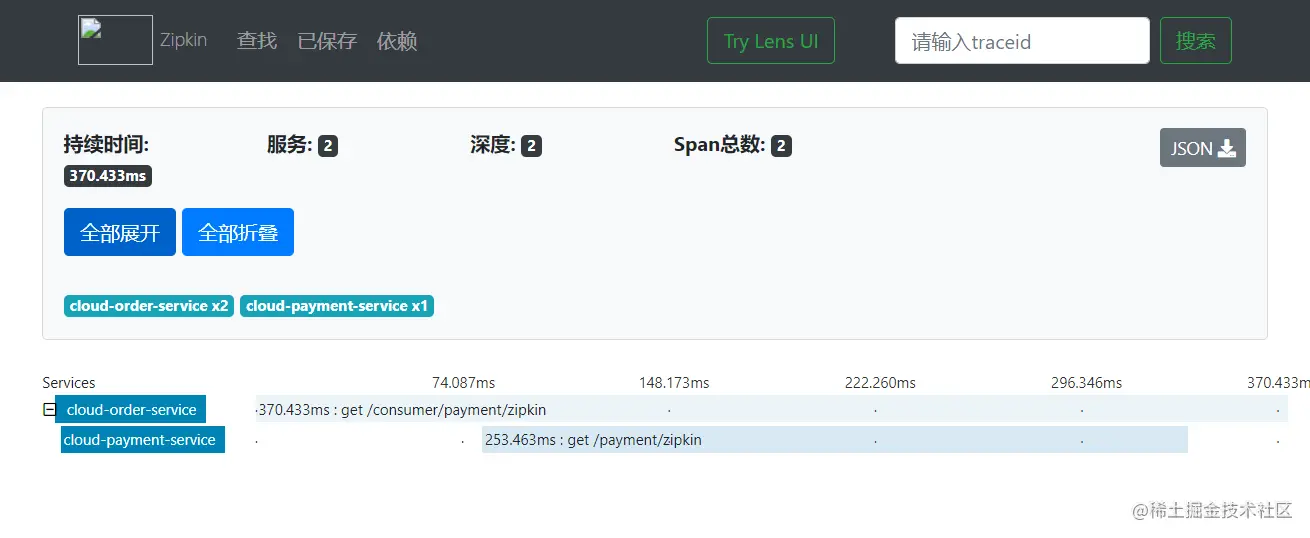Click the 148.173ms timeline label
This screenshot has height=538, width=1310.
click(674, 382)
